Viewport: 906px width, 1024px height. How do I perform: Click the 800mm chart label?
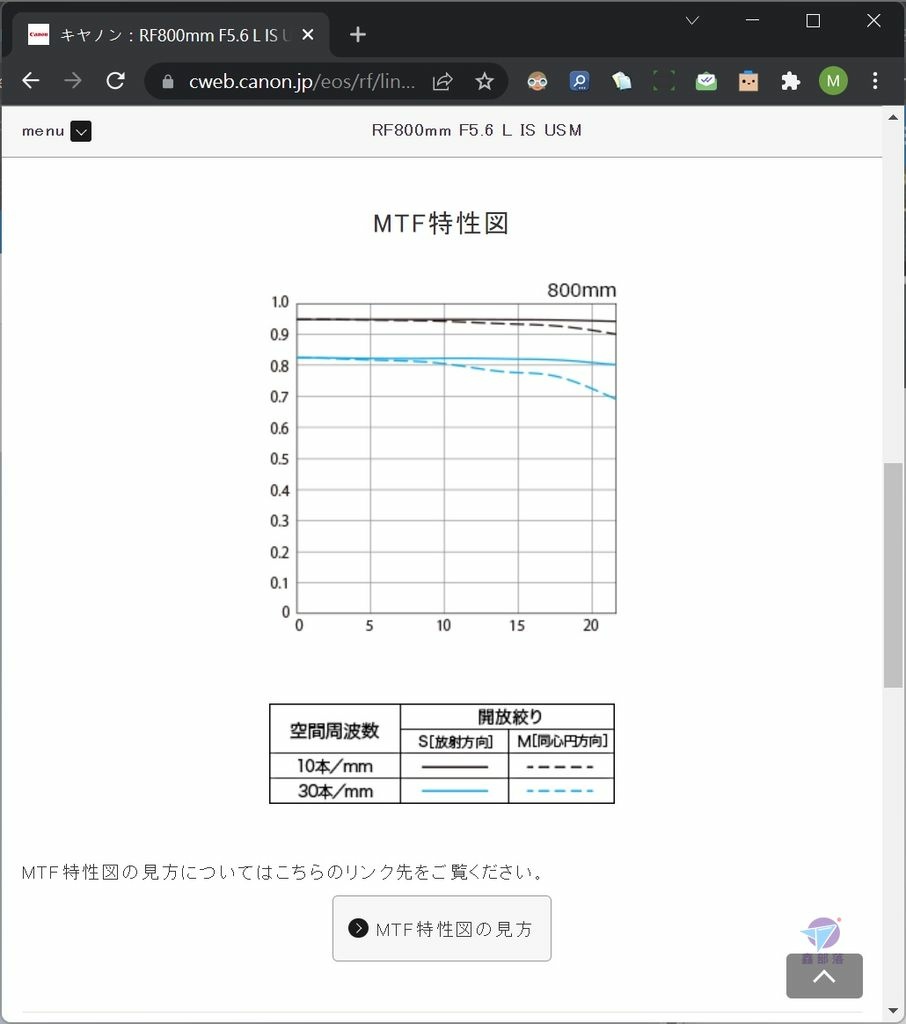tap(581, 290)
